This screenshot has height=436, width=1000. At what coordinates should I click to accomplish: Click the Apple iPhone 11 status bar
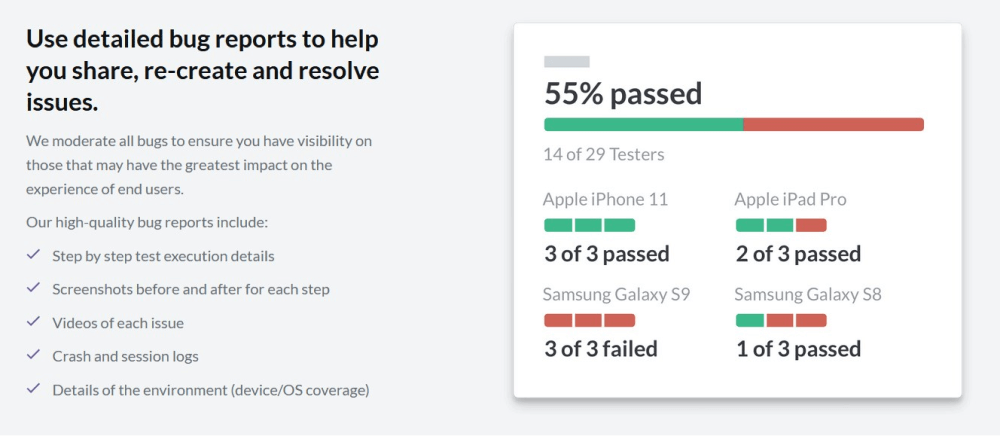click(x=589, y=225)
